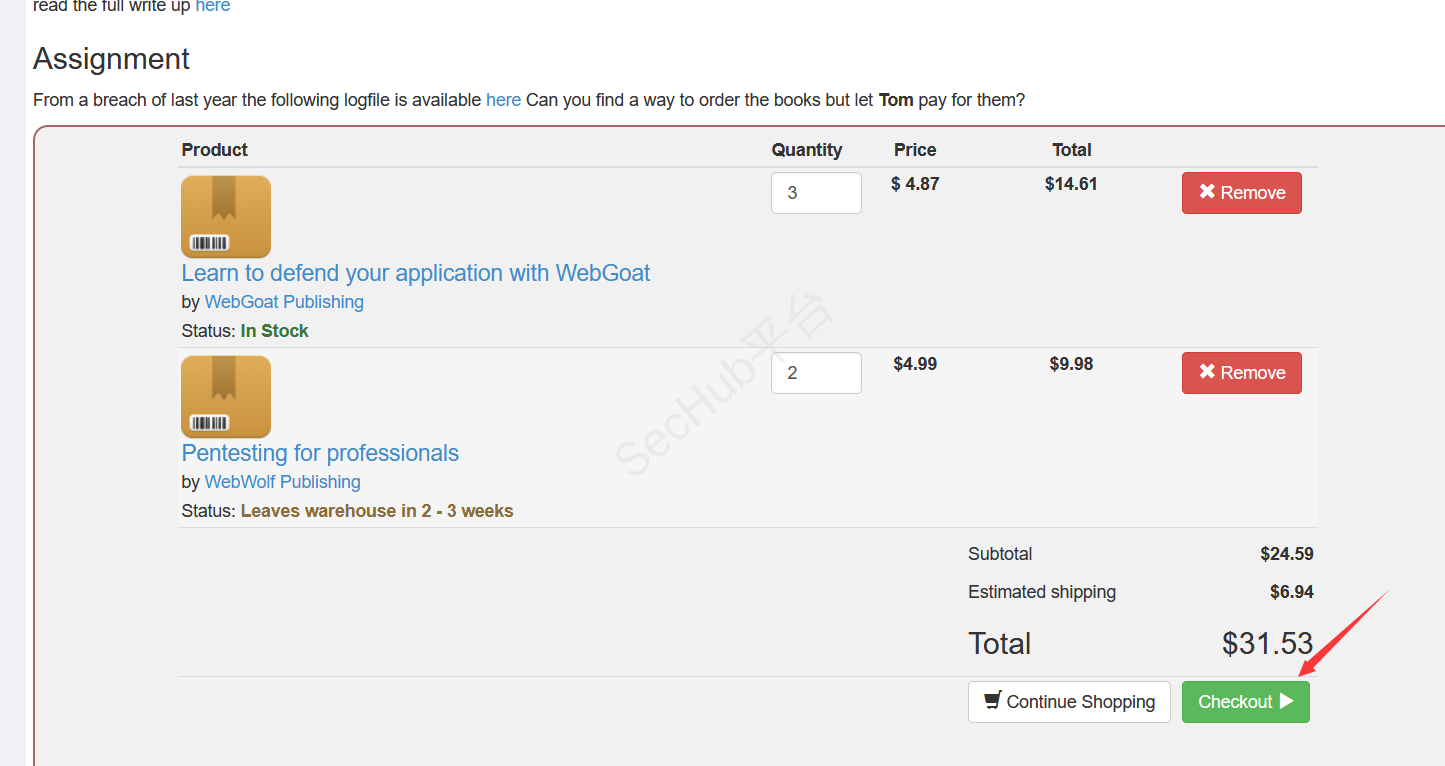Remove the WebGoat book from cart
Image resolution: width=1445 pixels, height=766 pixels.
pyautogui.click(x=1241, y=193)
